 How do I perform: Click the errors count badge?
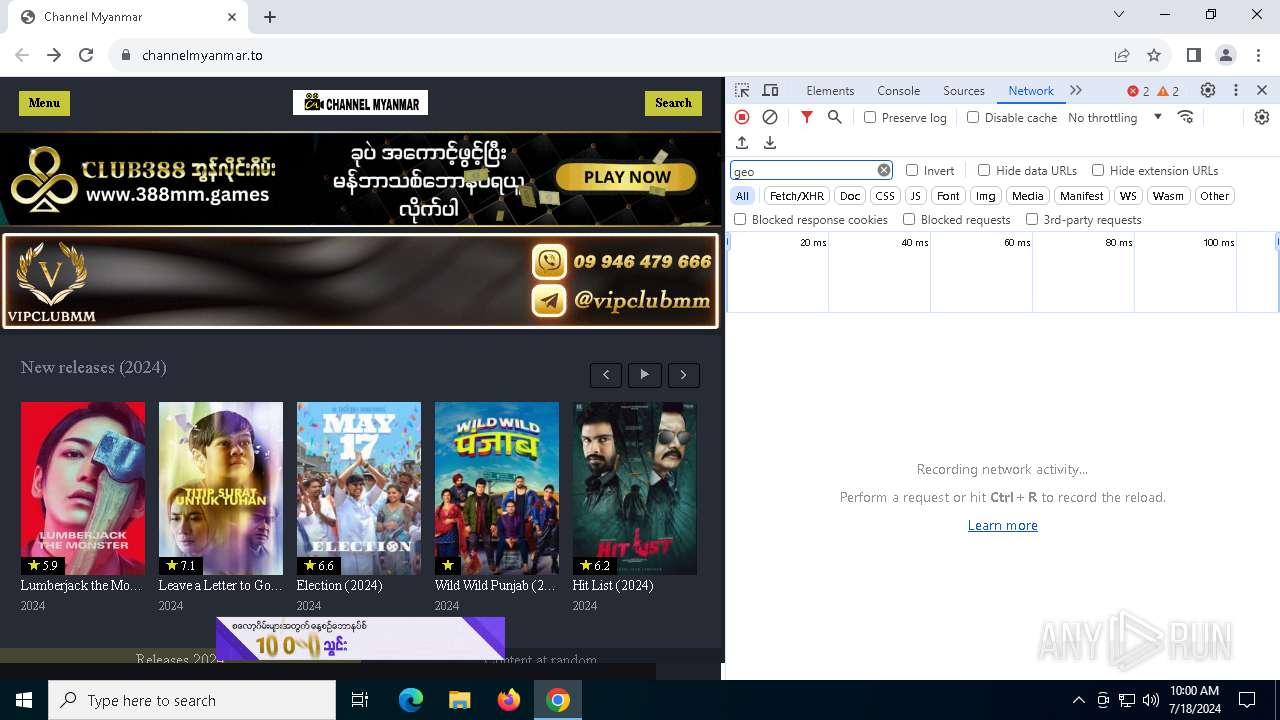pyautogui.click(x=1138, y=91)
